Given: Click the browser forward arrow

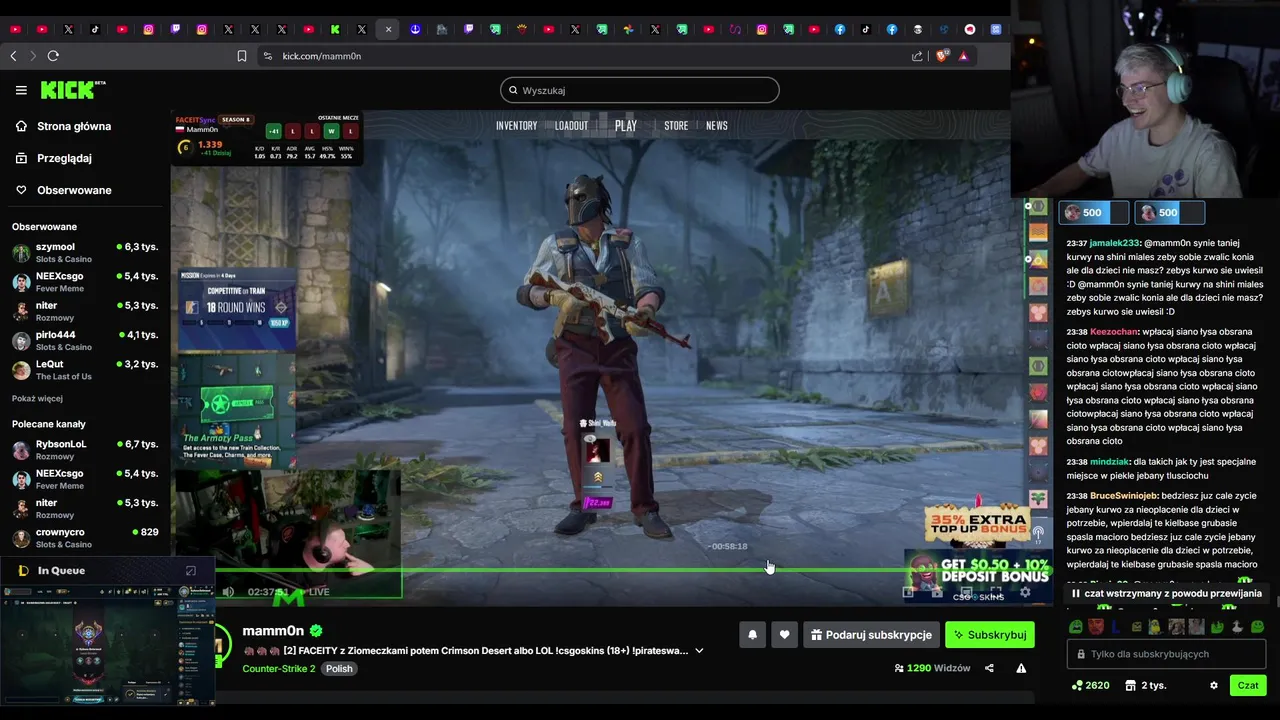Looking at the screenshot, I should pyautogui.click(x=32, y=56).
